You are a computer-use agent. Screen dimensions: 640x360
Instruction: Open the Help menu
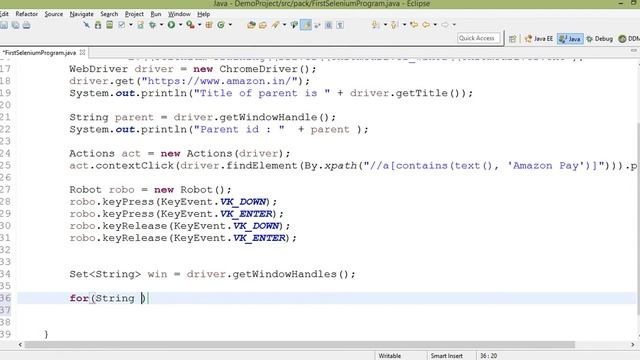click(204, 14)
